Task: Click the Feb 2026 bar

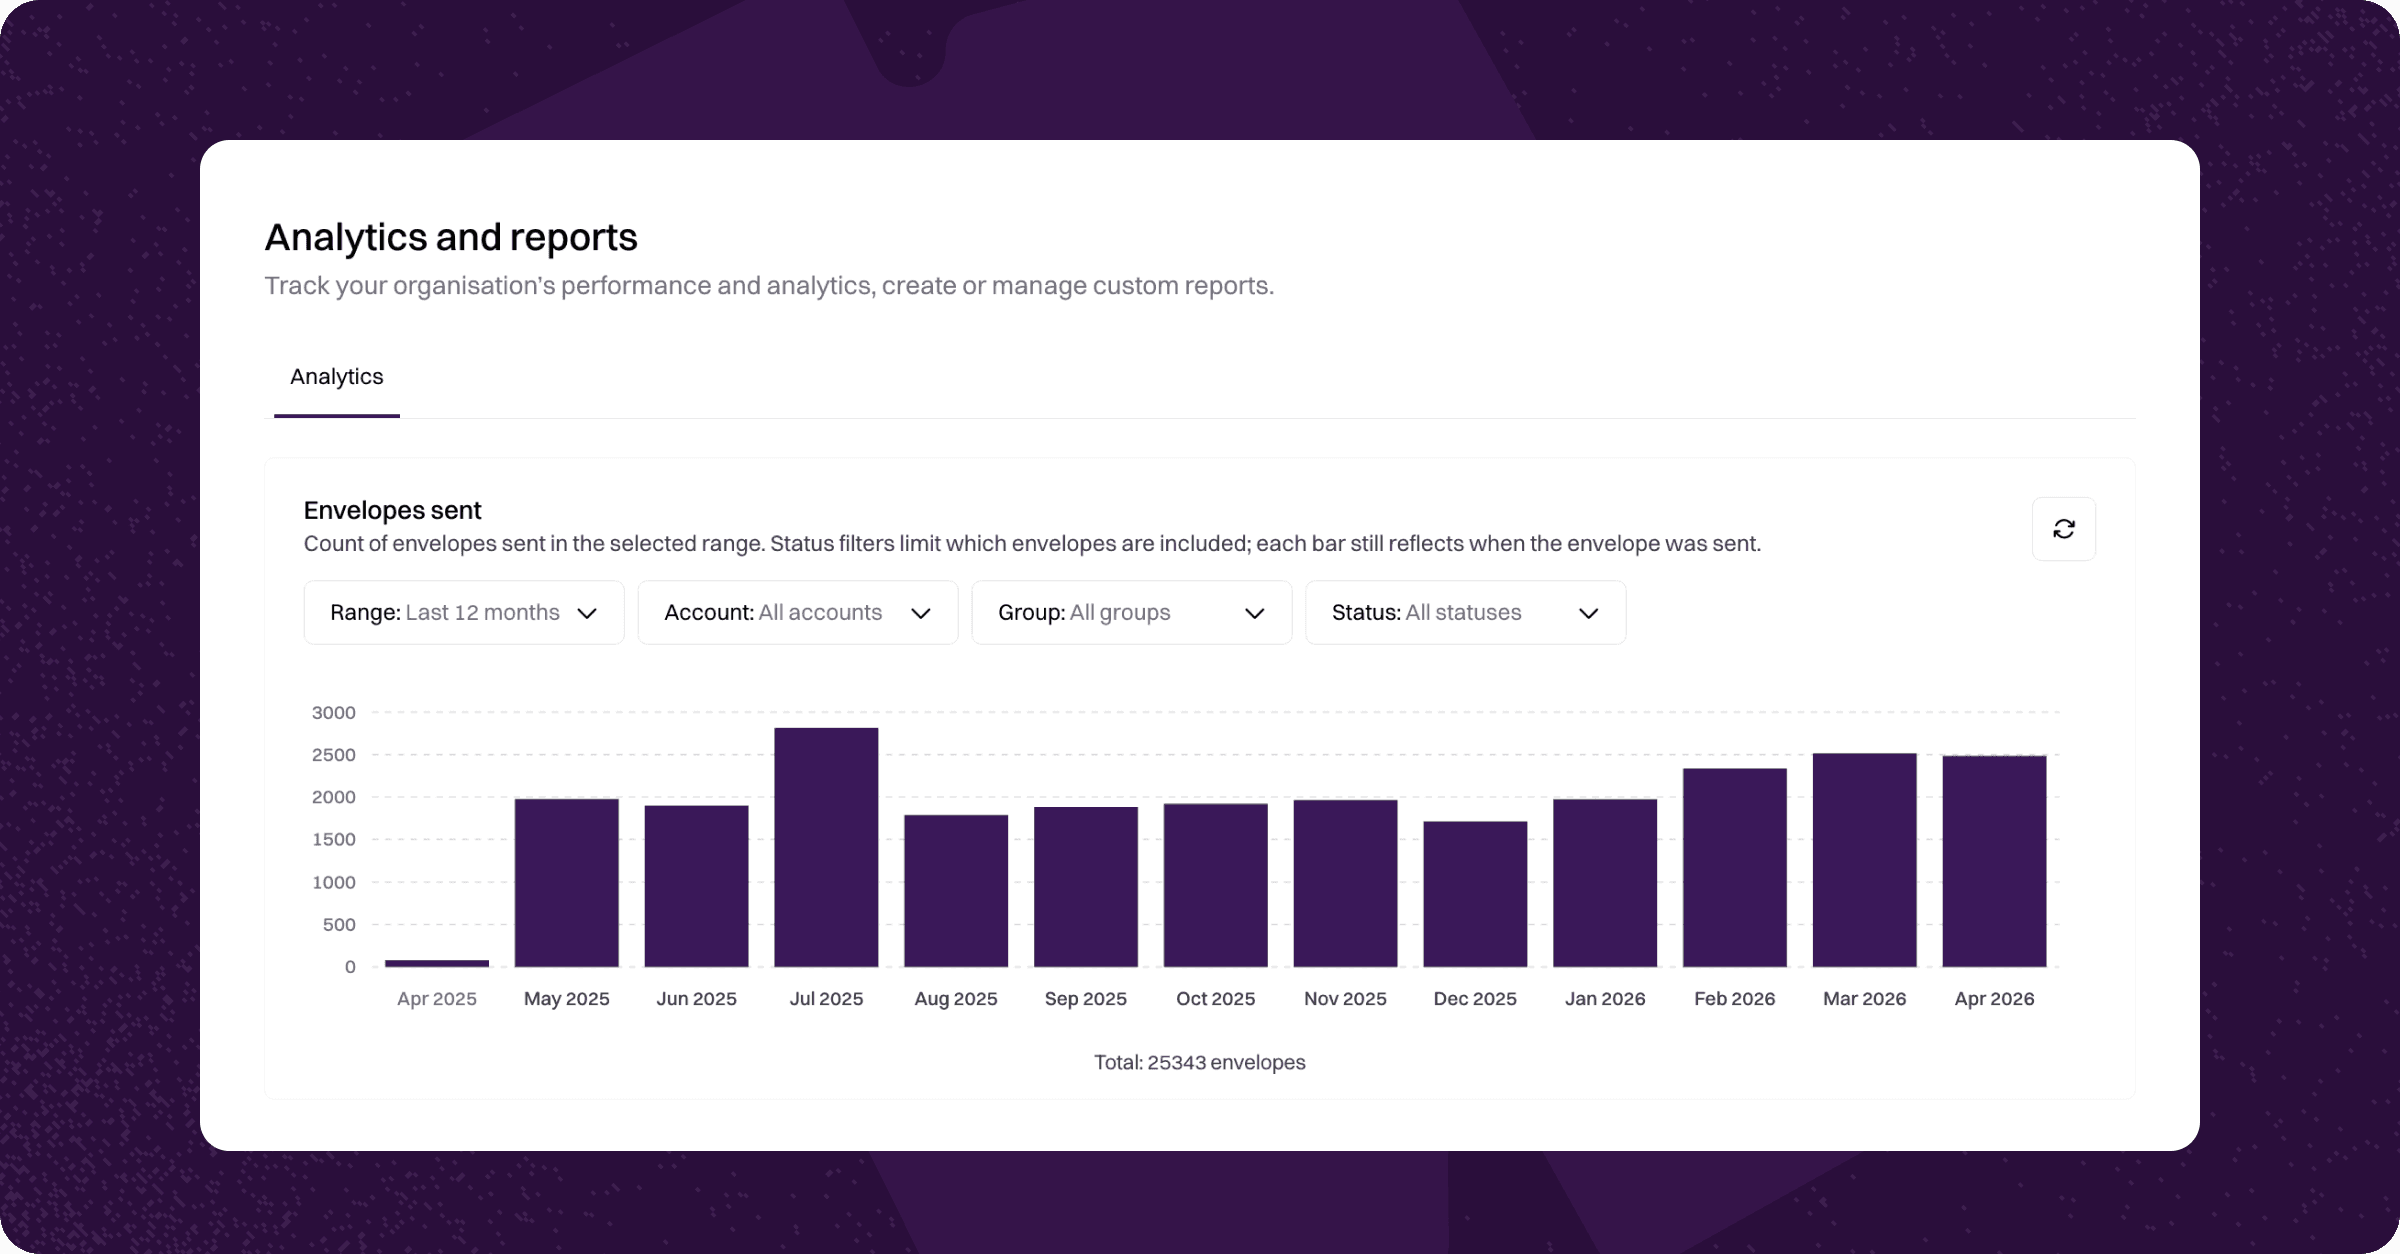Action: tap(1735, 868)
